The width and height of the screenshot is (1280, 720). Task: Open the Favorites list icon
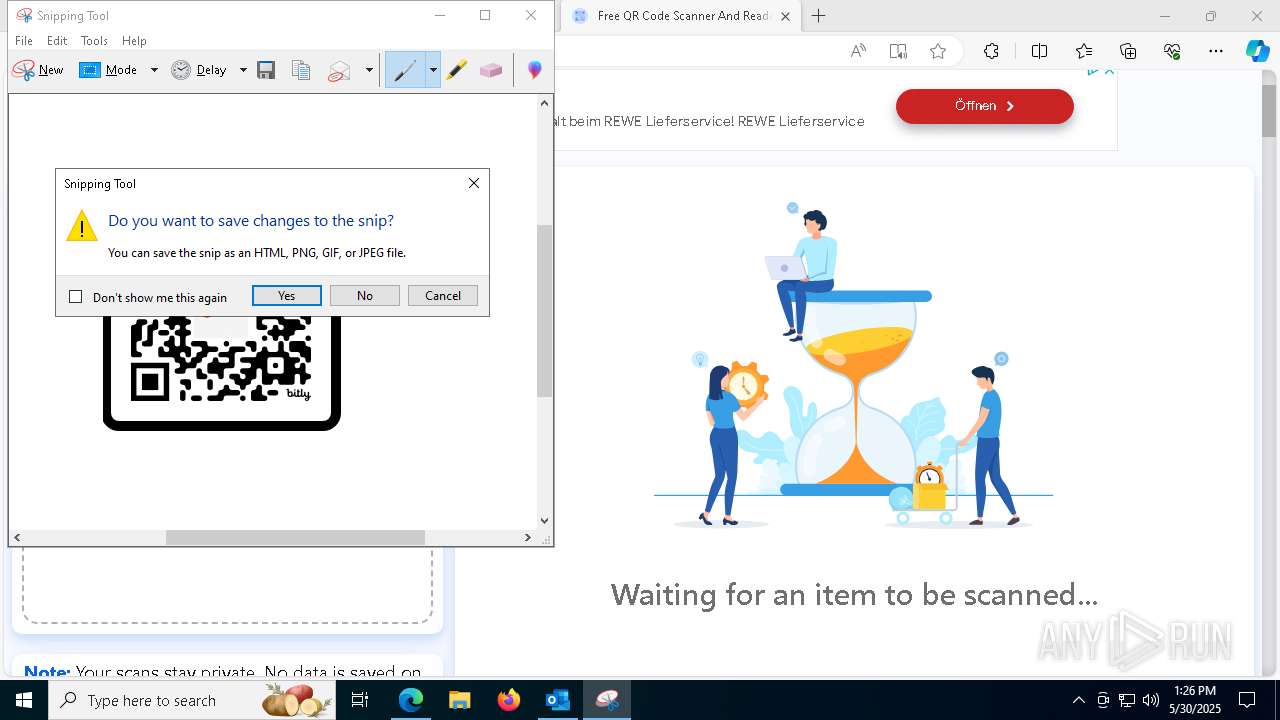coord(1084,52)
